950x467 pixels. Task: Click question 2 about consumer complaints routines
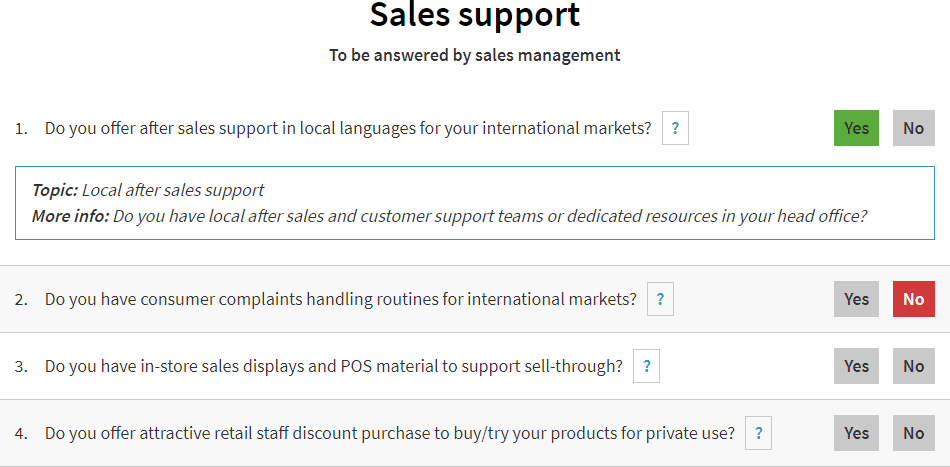click(x=340, y=299)
